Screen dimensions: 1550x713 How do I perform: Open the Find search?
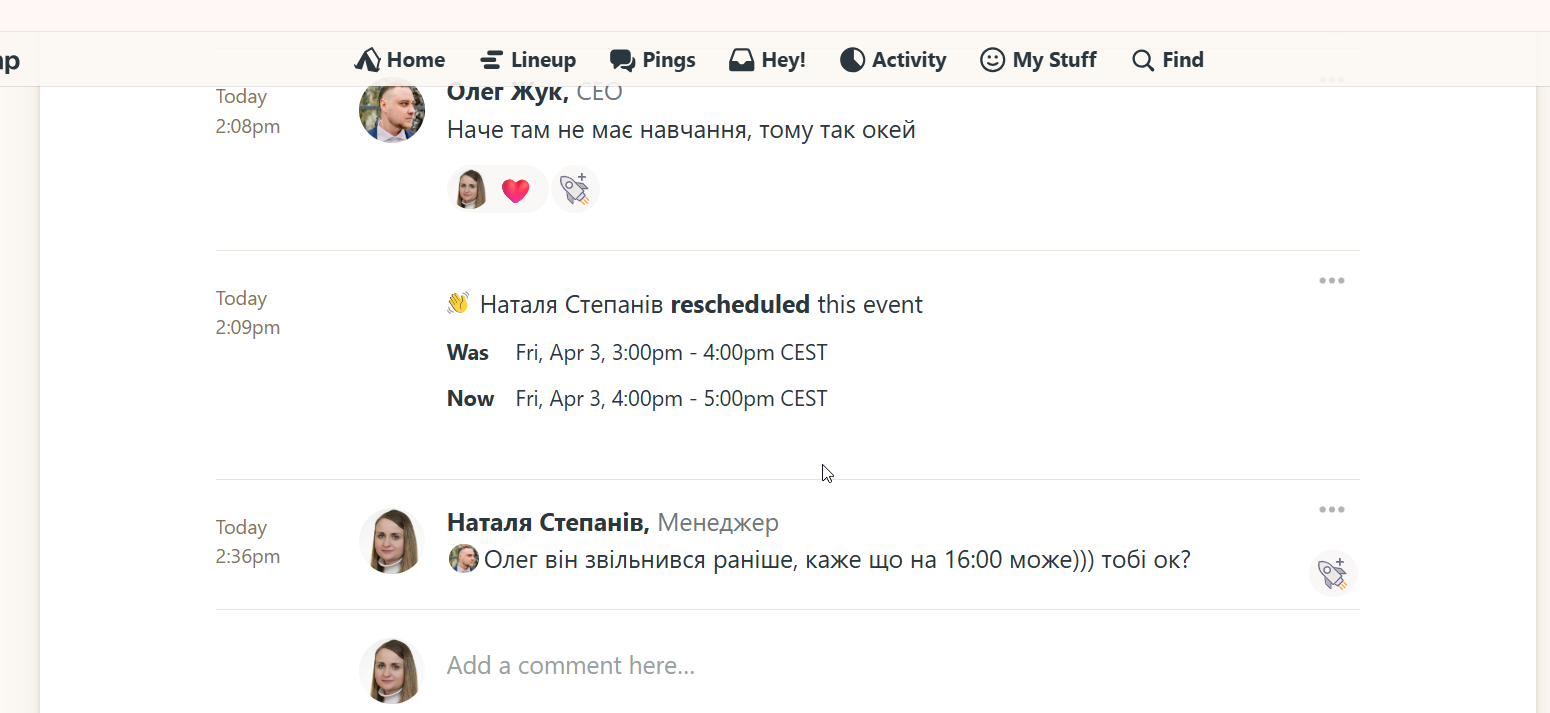click(1167, 60)
